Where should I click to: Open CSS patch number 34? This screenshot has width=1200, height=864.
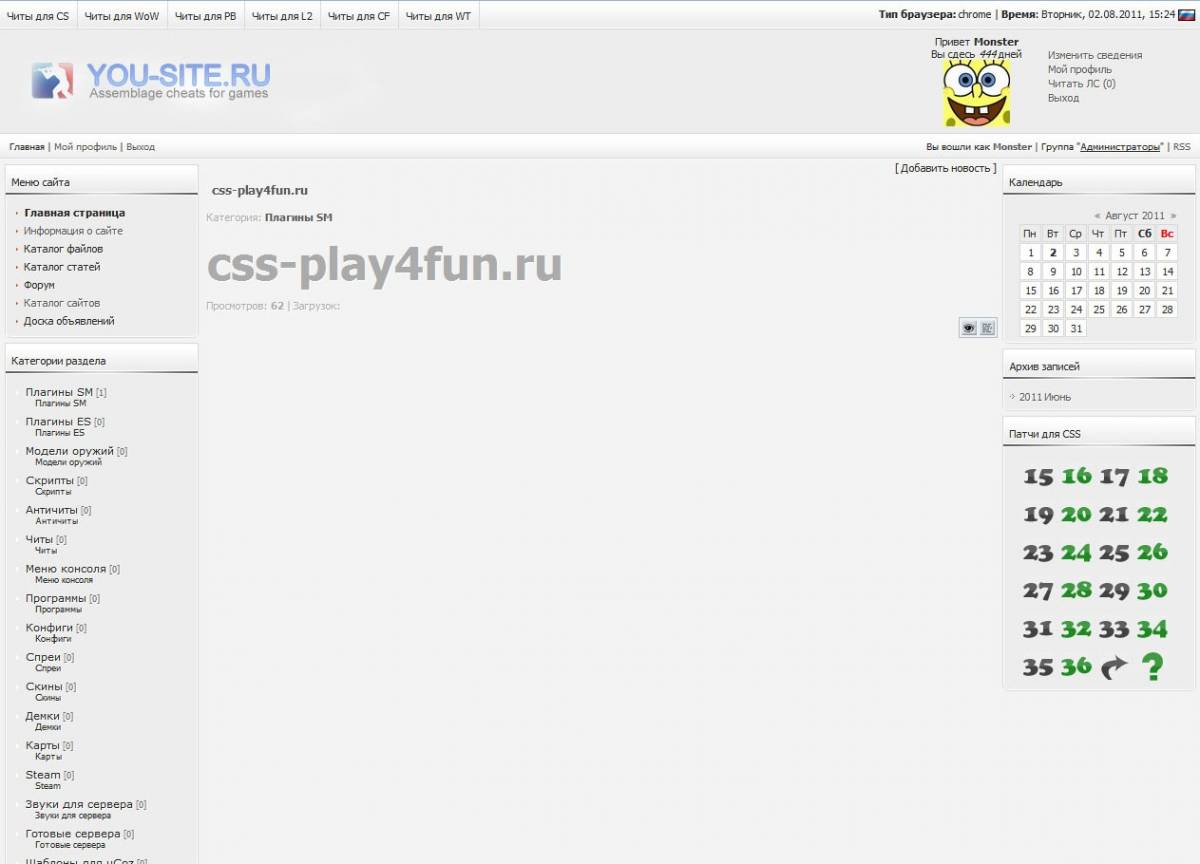pos(1152,628)
